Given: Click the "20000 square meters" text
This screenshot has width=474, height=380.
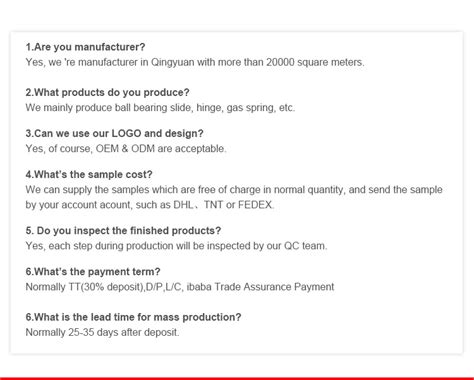Looking at the screenshot, I should [x=315, y=62].
